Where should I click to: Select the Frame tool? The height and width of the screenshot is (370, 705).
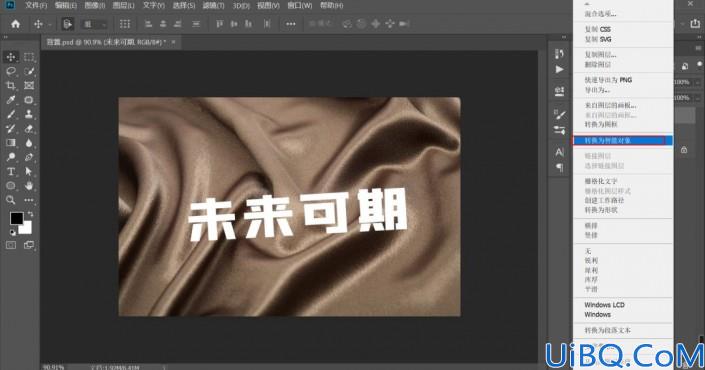(29, 85)
